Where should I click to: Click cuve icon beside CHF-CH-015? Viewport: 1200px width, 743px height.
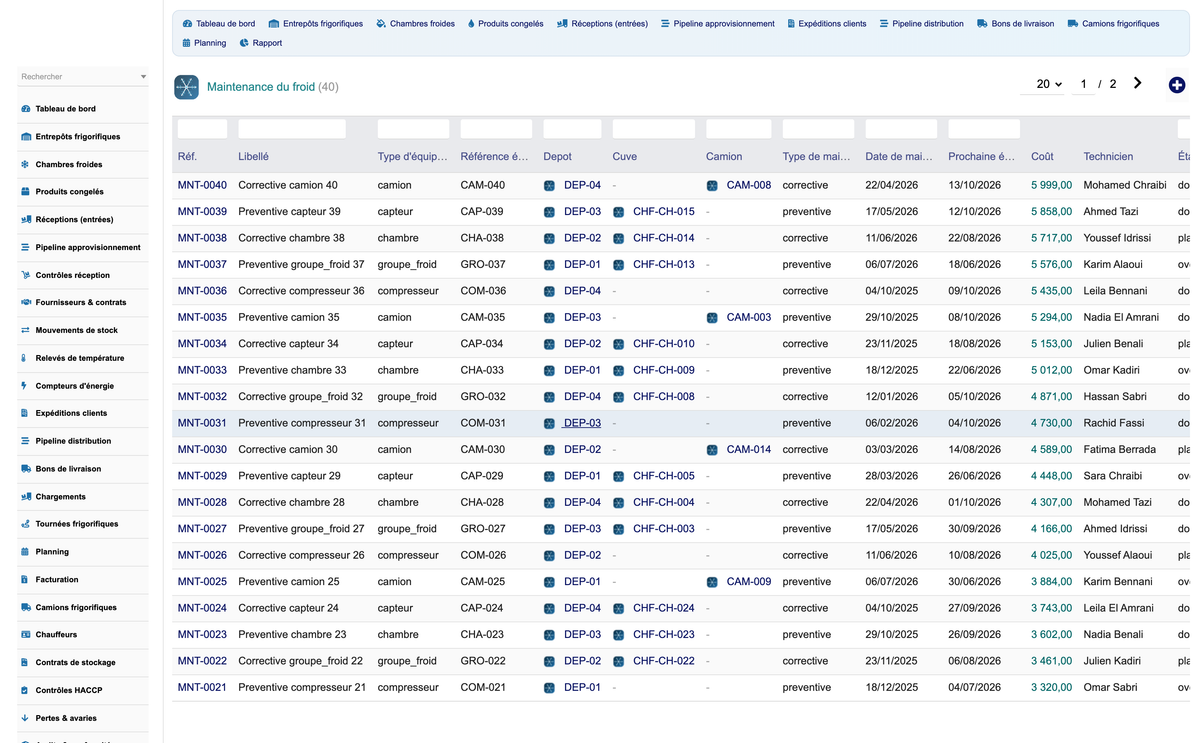click(619, 212)
